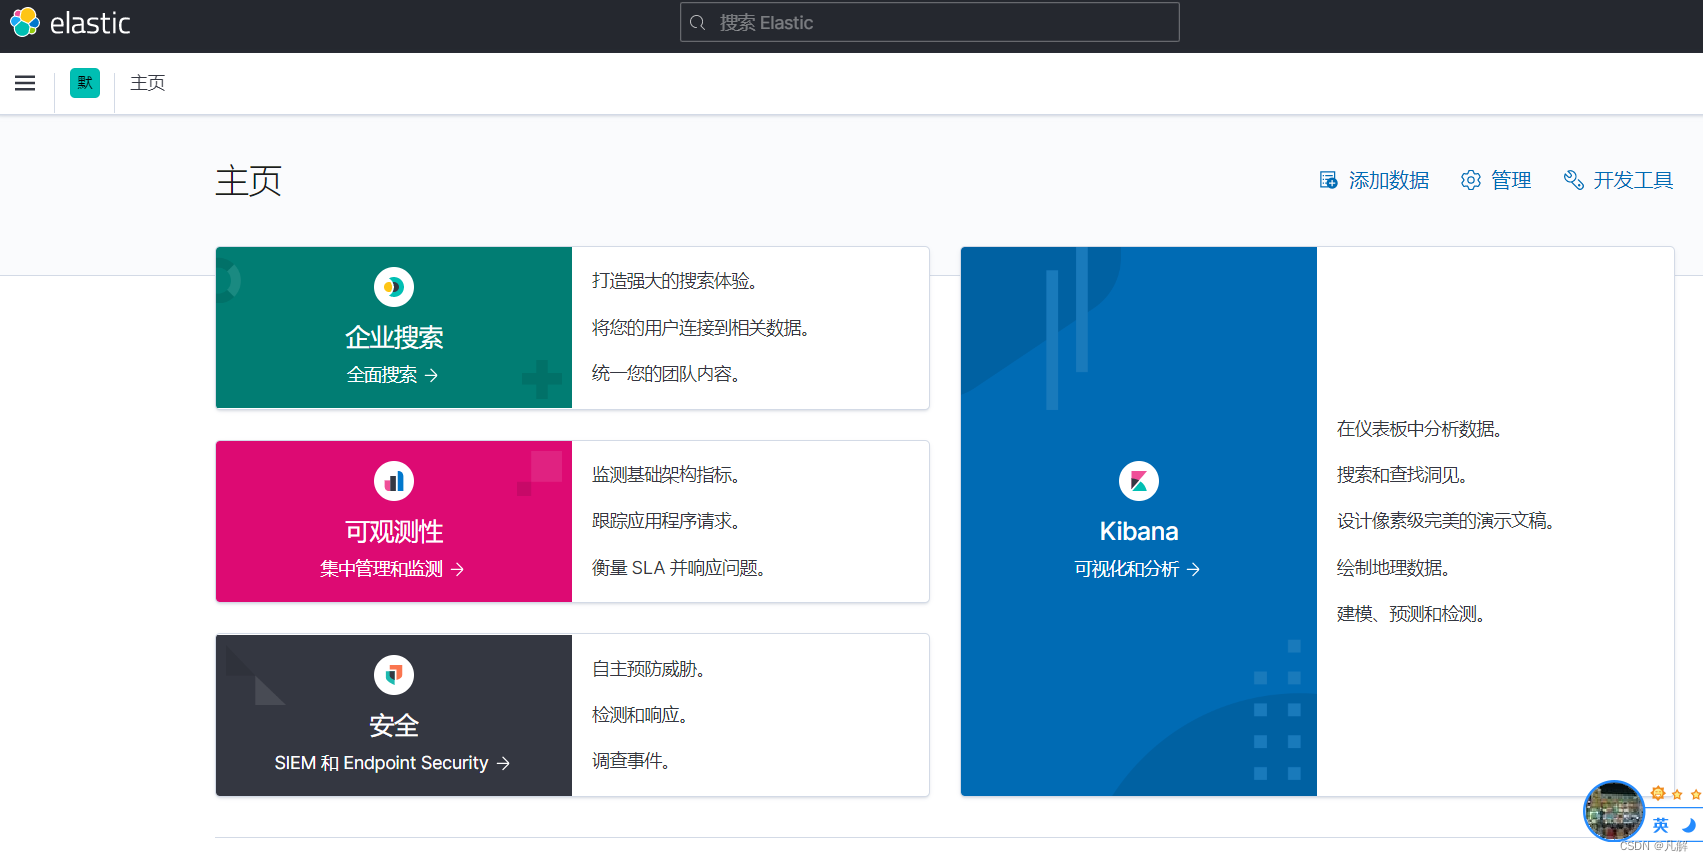
Task: Click text 设计像素级完美的演示文稿。
Action: 1447,521
